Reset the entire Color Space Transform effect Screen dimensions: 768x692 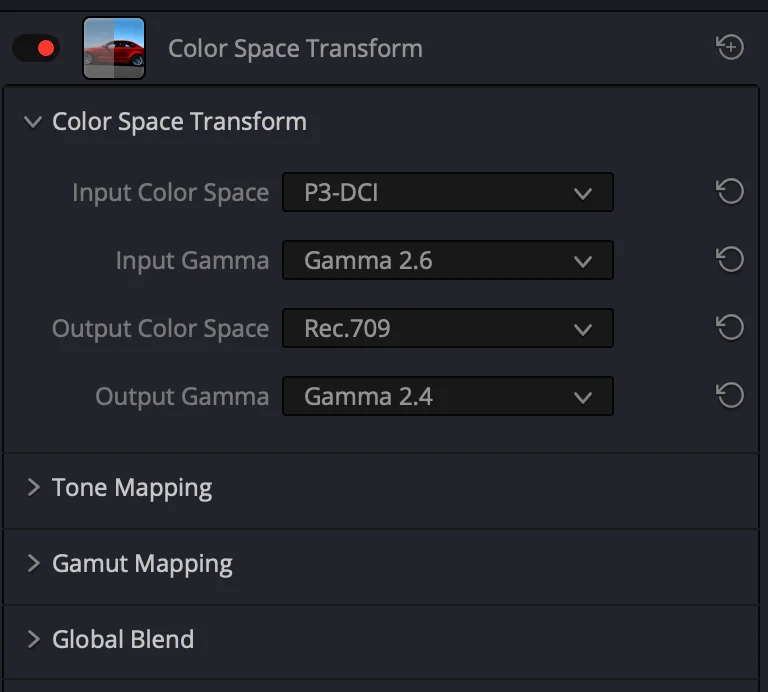tap(730, 47)
